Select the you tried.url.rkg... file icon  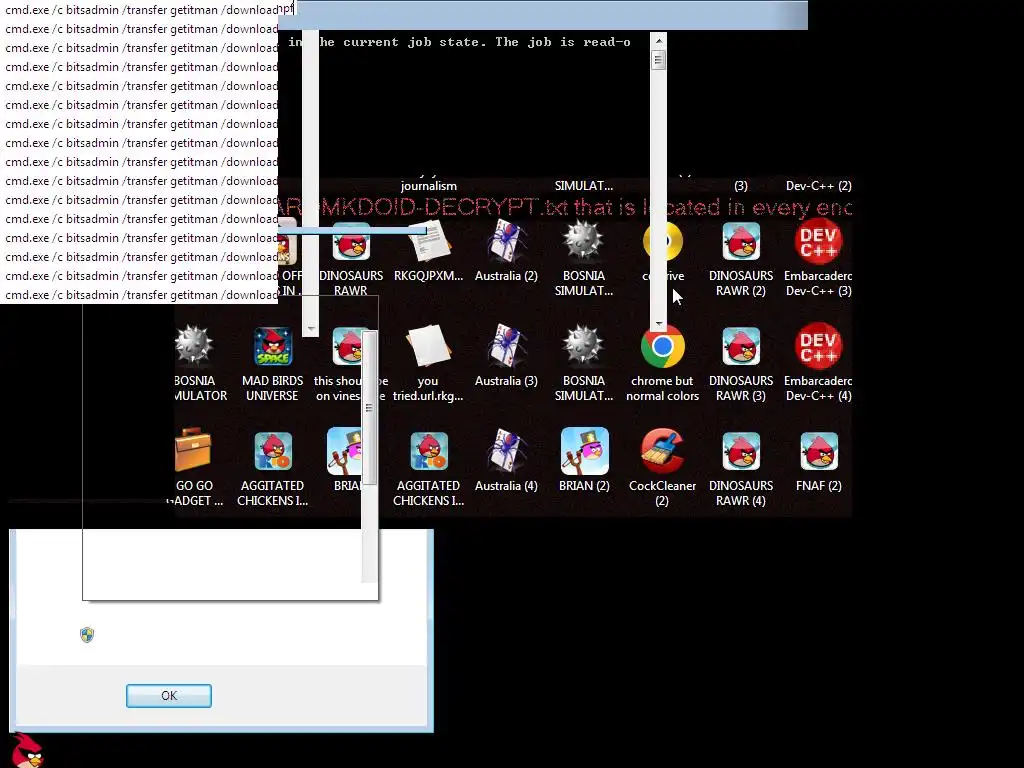428,346
